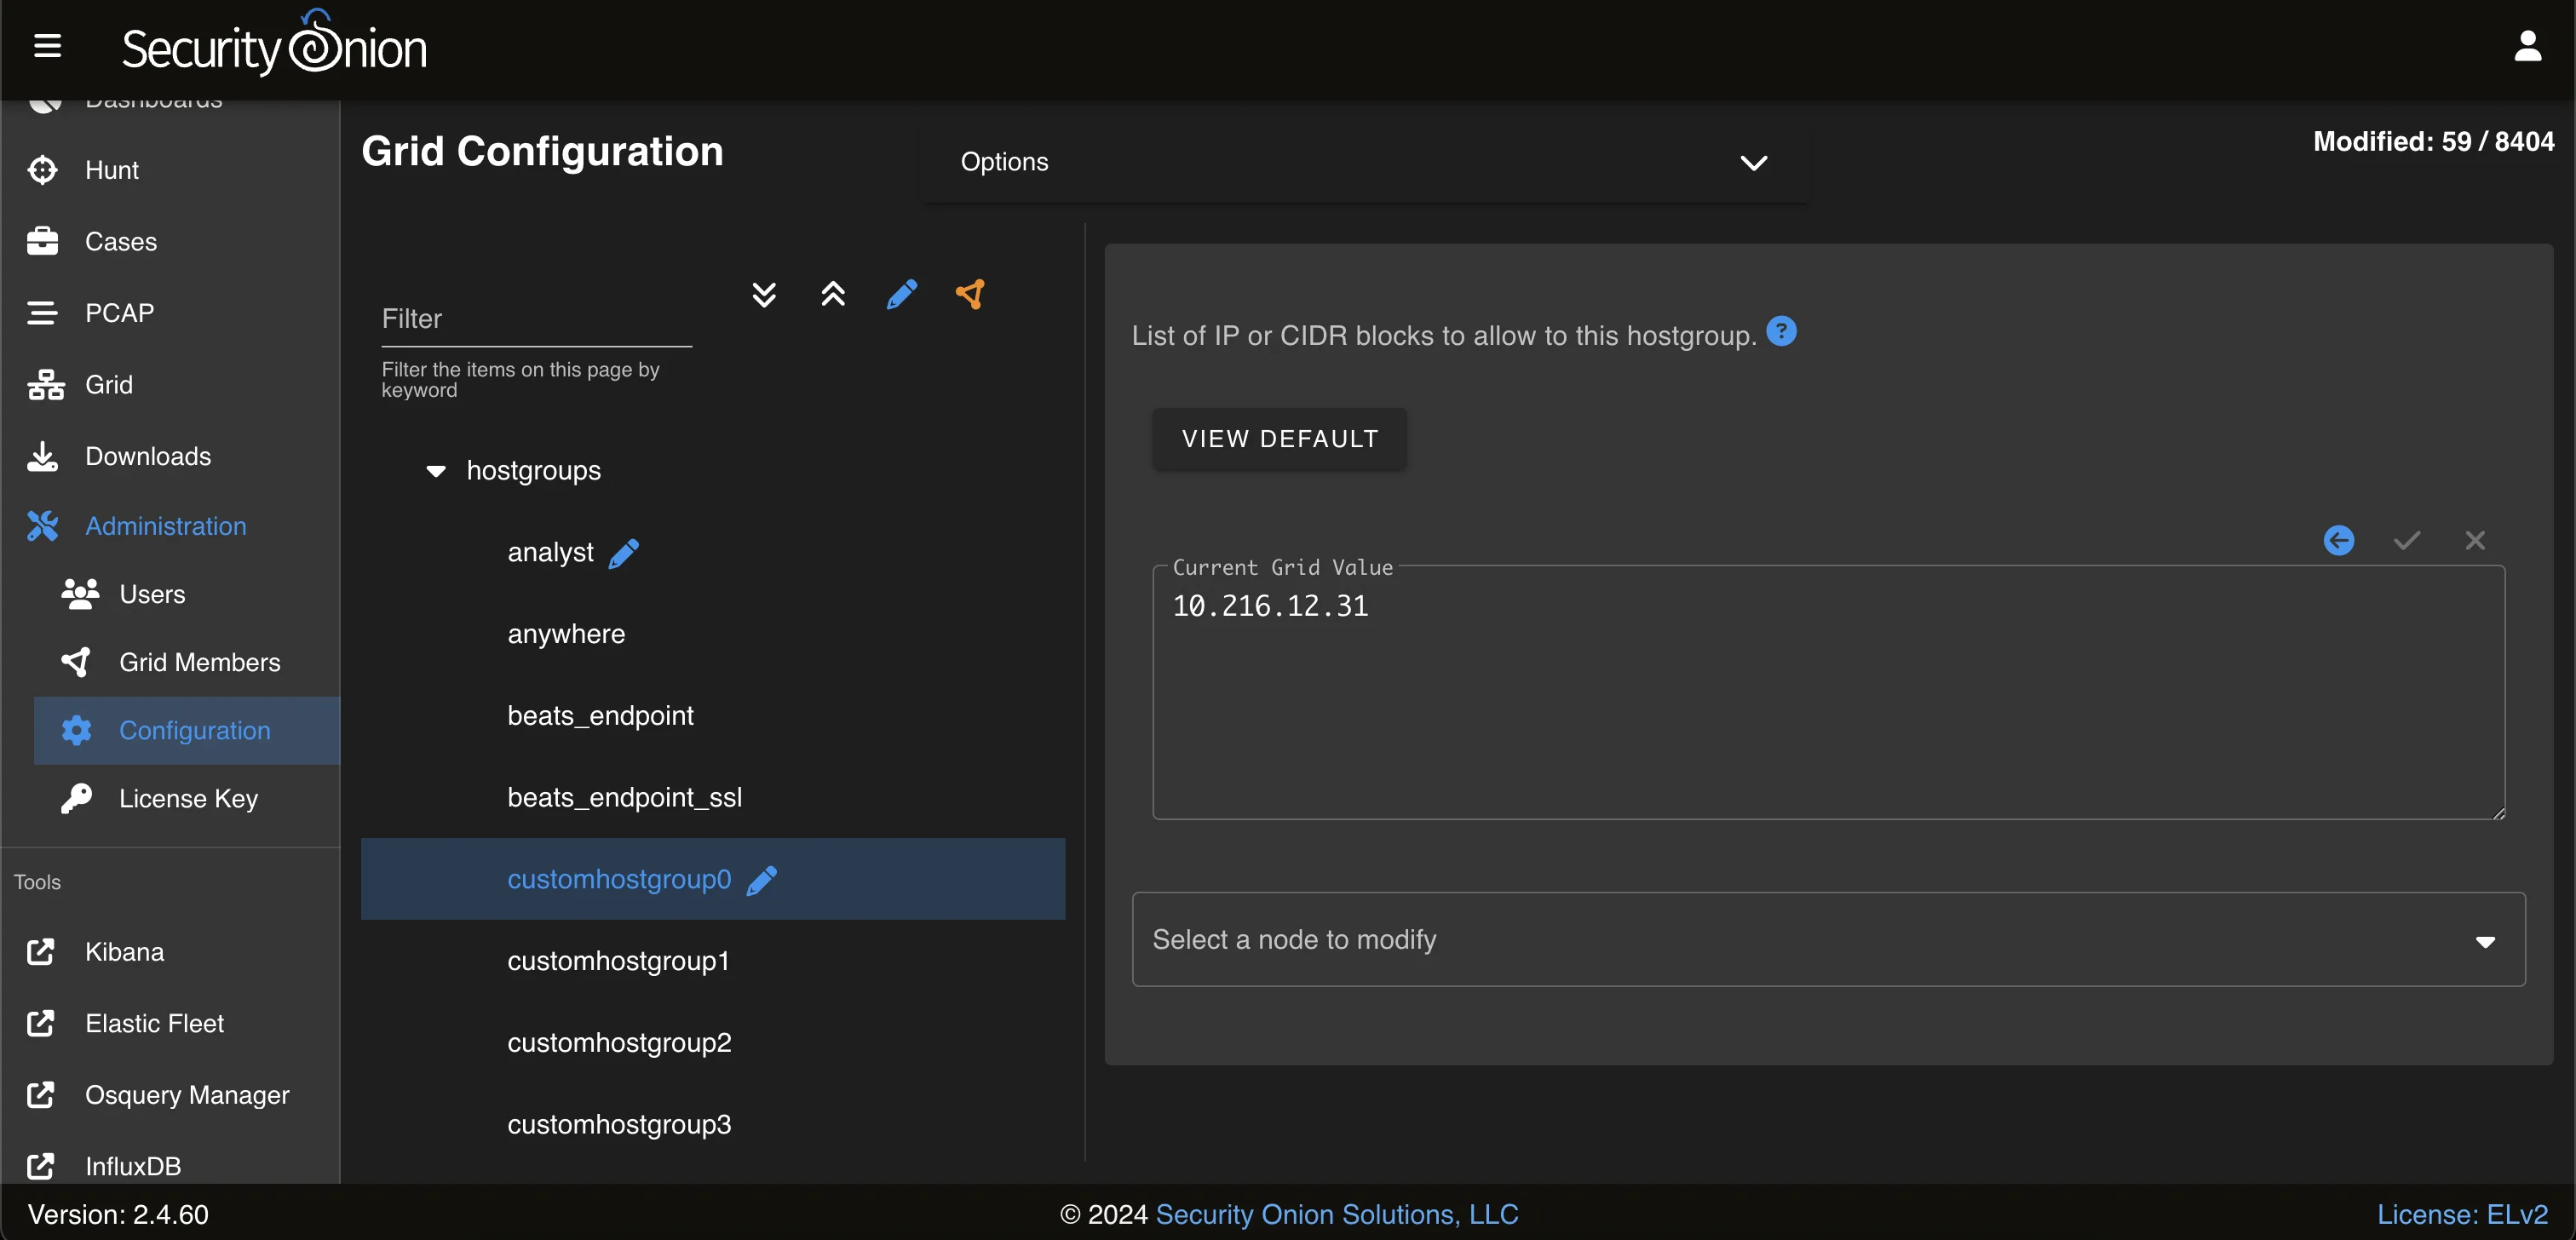Screen dimensions: 2576x1240
Task: Open the License Key page
Action: pyautogui.click(x=187, y=798)
